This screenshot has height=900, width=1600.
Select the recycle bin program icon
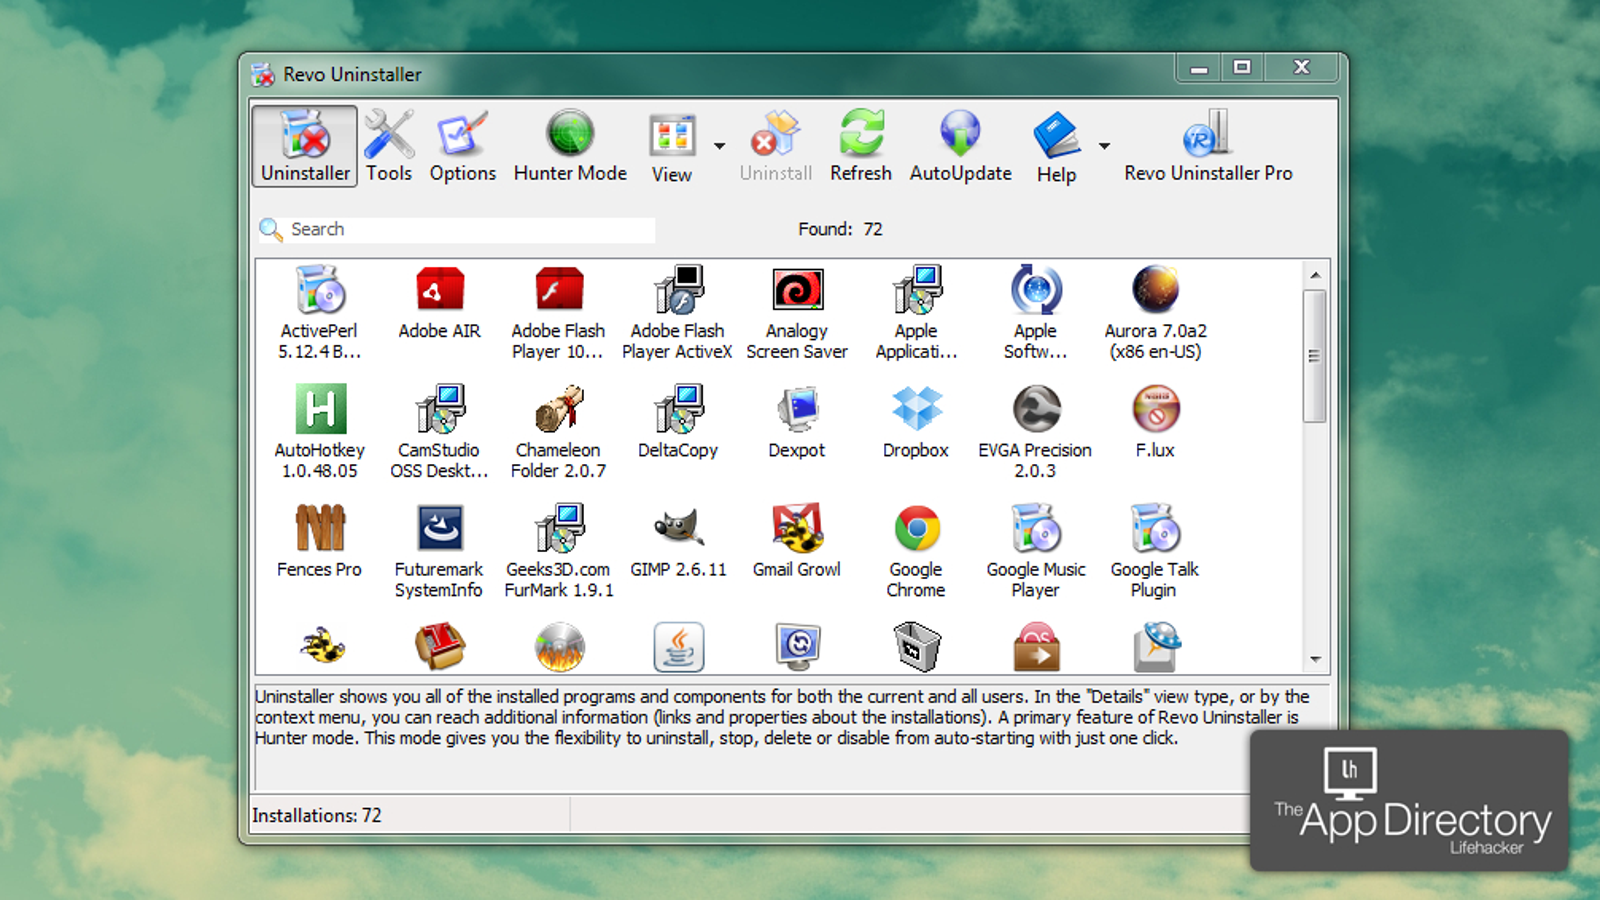coord(917,647)
